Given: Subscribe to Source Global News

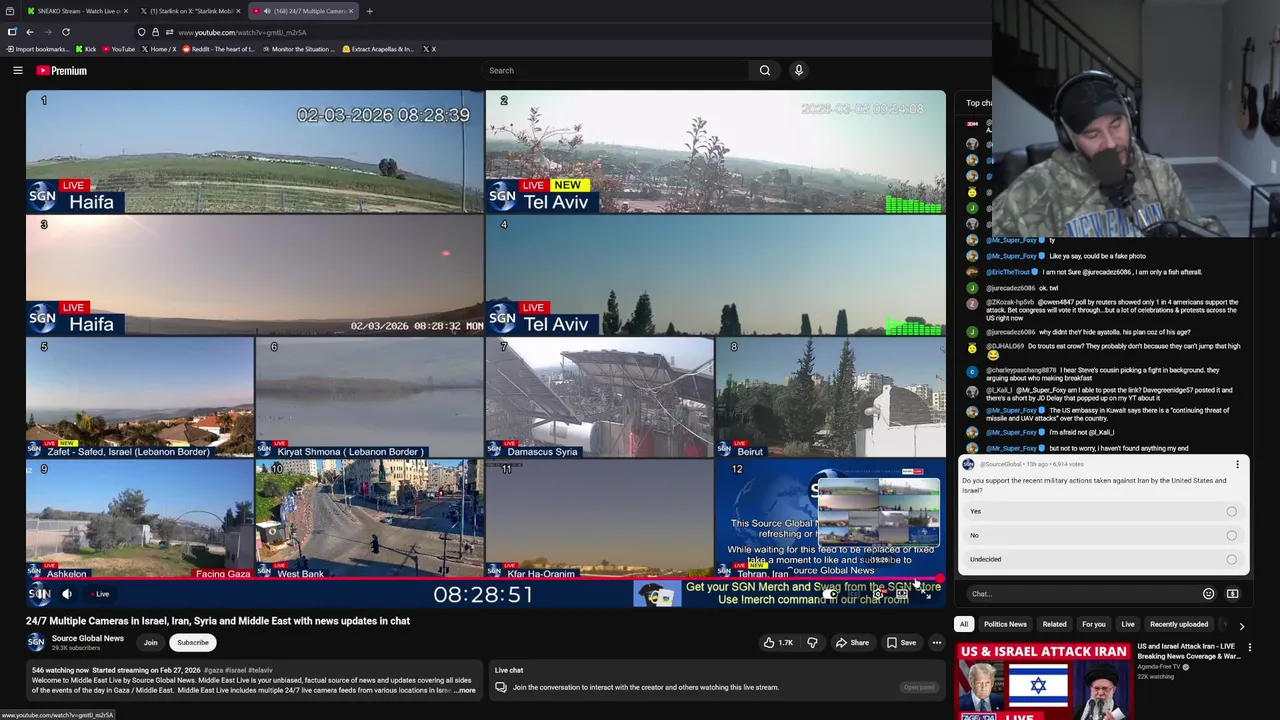Looking at the screenshot, I should pyautogui.click(x=193, y=642).
